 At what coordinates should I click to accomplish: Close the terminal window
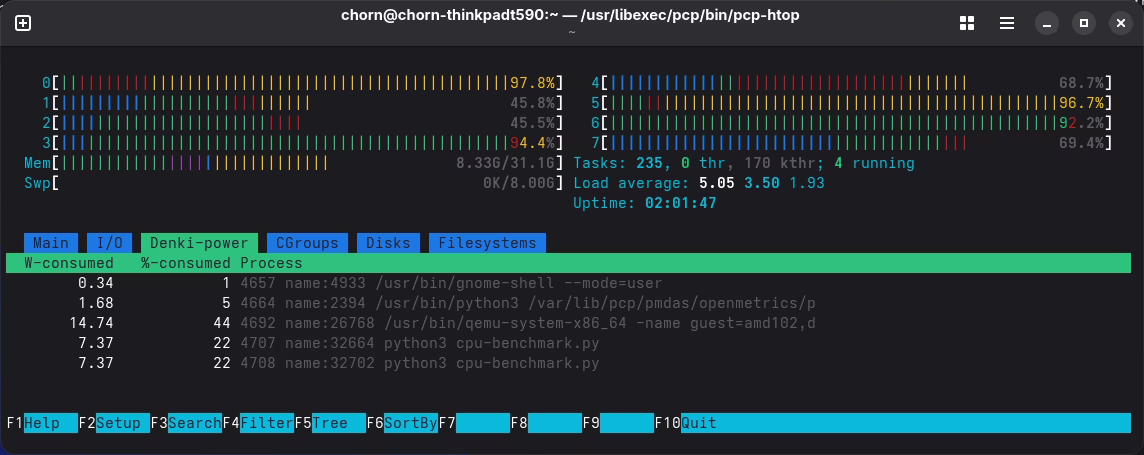(1121, 23)
